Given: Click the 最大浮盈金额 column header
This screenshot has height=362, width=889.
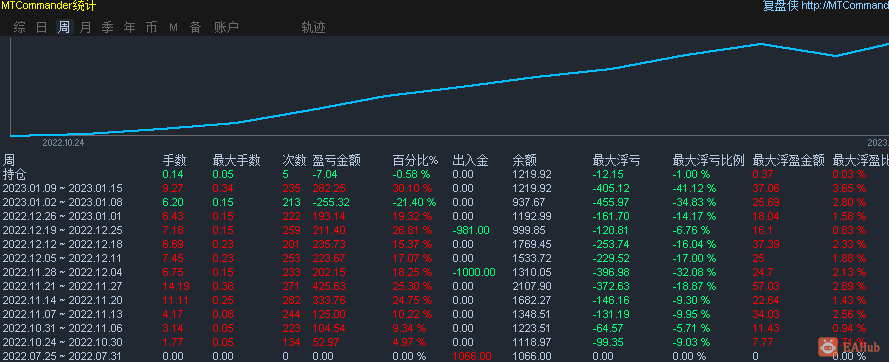Looking at the screenshot, I should coord(788,161).
